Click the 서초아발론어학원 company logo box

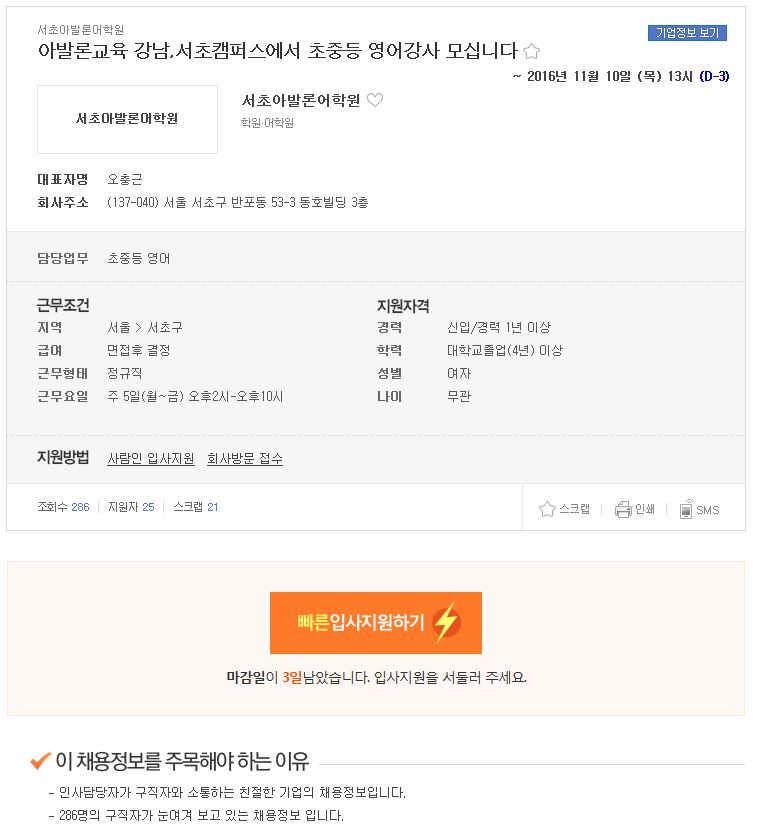click(x=128, y=120)
